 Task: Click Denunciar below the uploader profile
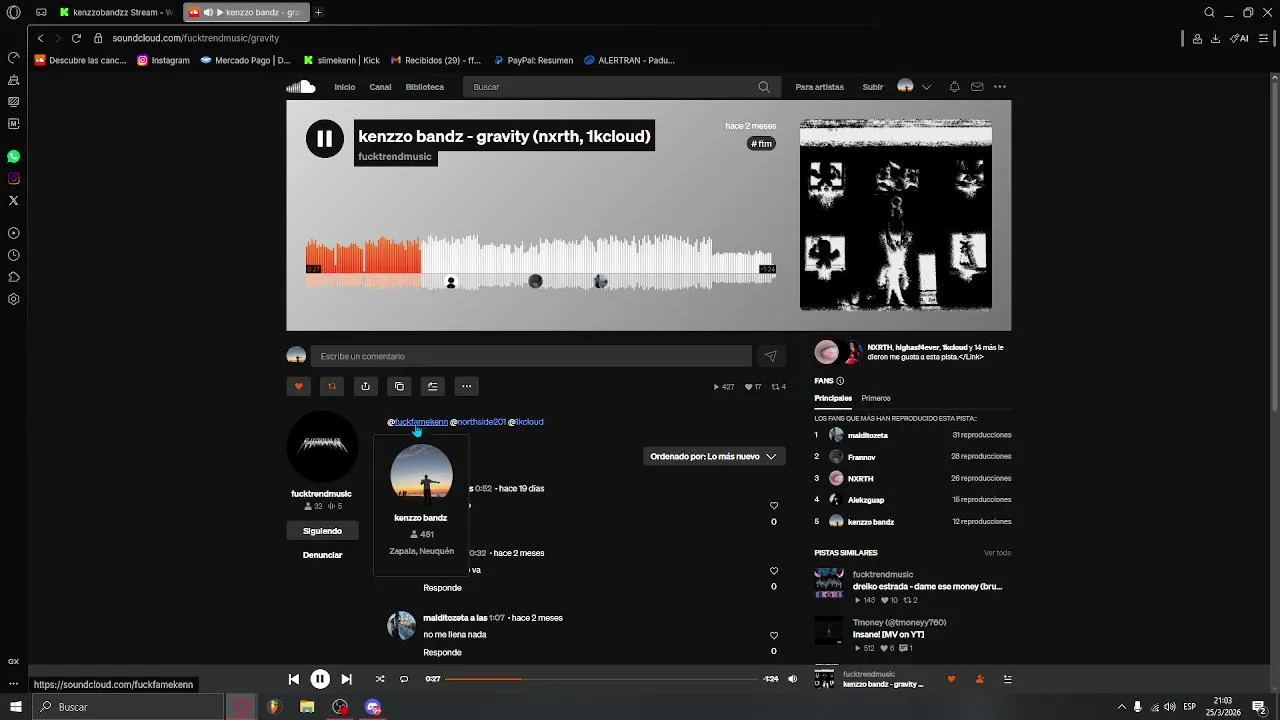click(322, 555)
